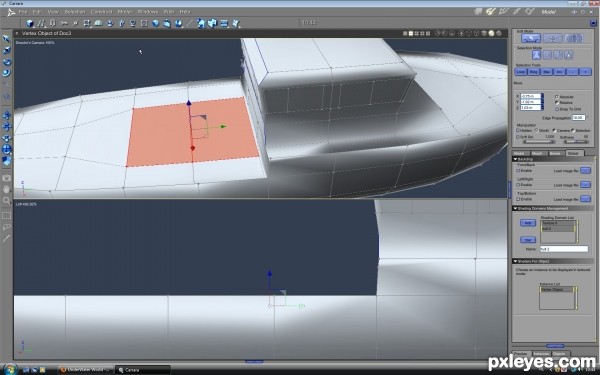Click the paintbrush room icon at top right

(516, 12)
